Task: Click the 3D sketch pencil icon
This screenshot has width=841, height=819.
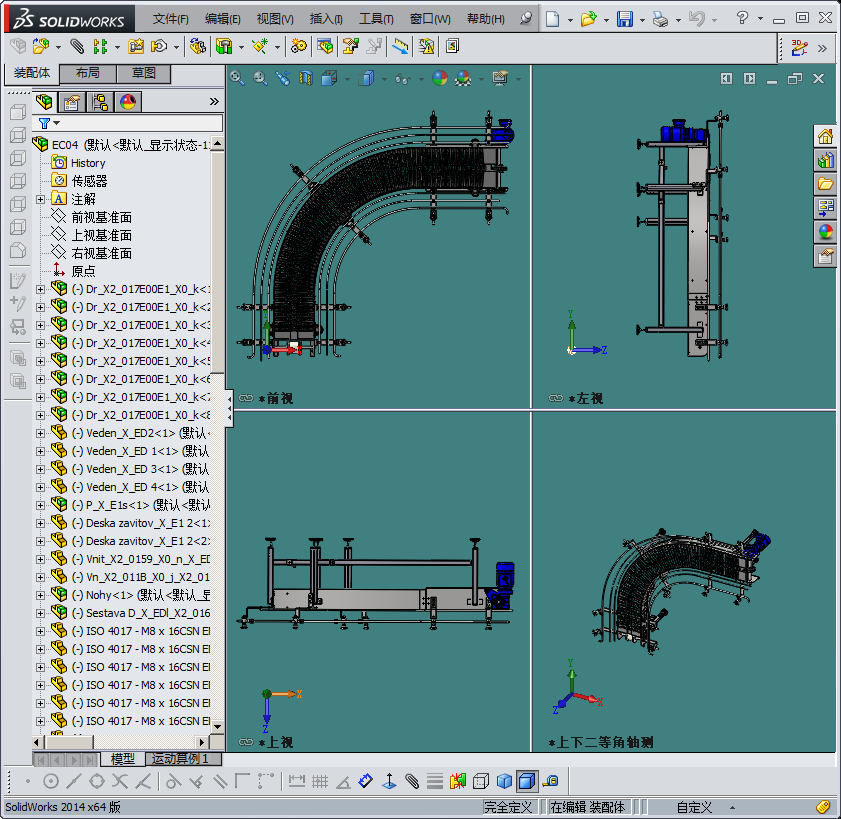Action: 799,48
